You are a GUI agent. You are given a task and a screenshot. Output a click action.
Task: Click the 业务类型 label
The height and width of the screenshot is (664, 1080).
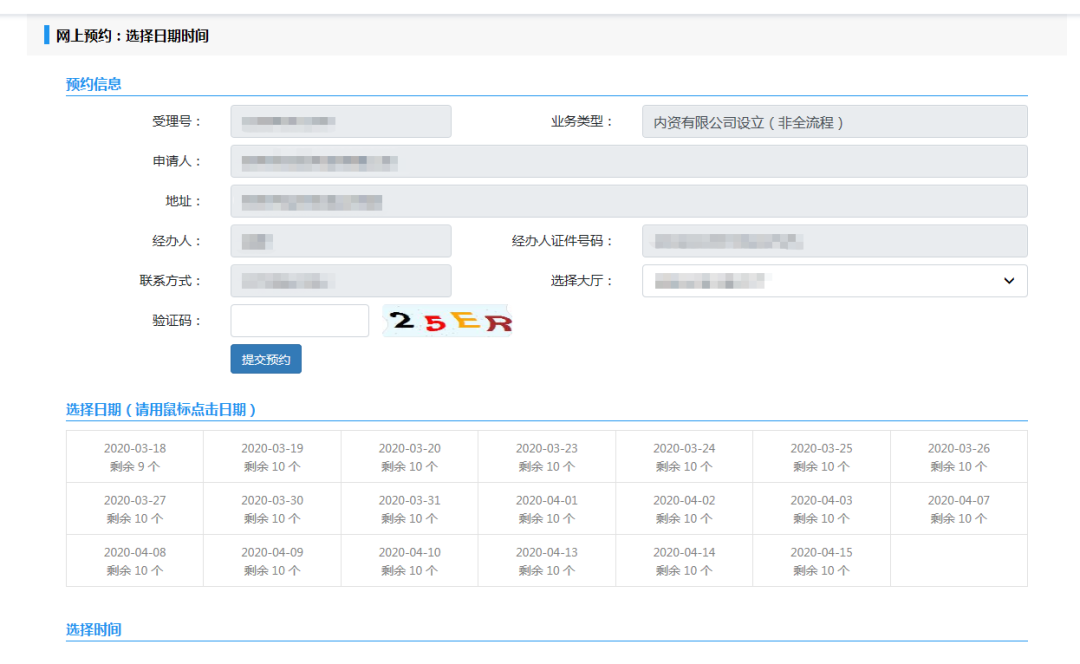581,122
